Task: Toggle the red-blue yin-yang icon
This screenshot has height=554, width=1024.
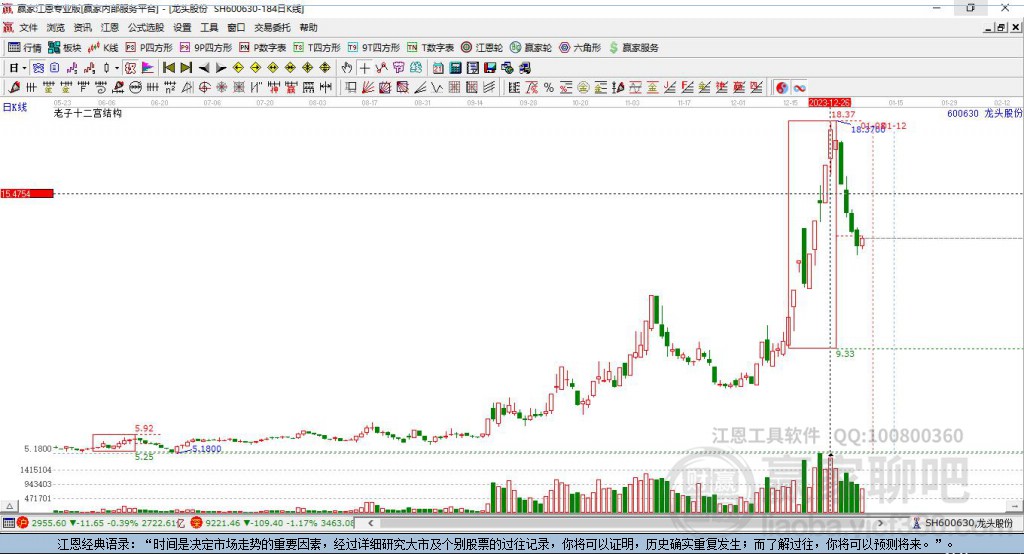Action: (x=781, y=88)
